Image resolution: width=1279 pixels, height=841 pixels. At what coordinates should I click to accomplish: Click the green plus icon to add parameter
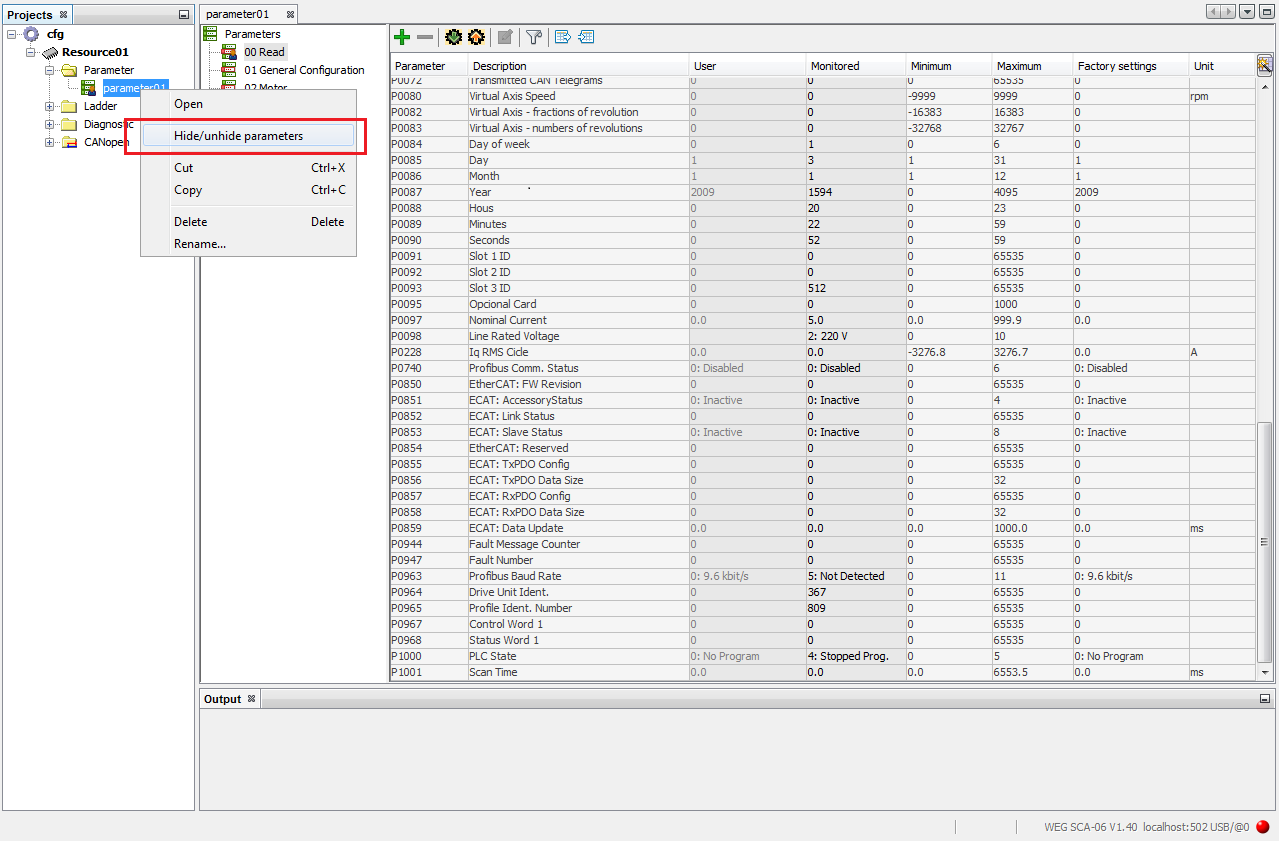coord(401,37)
